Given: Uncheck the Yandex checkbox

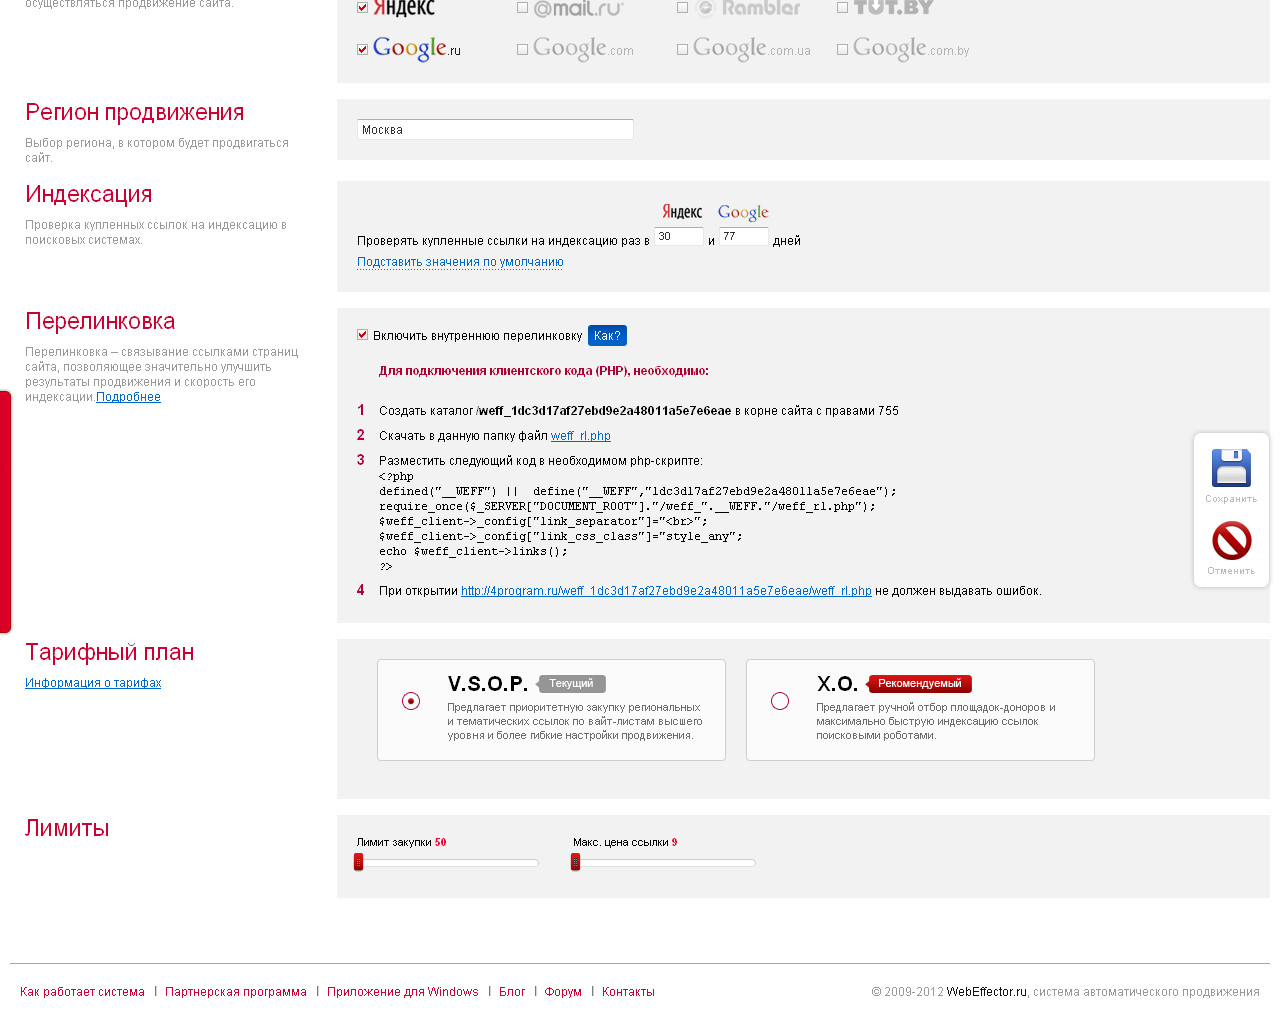Looking at the screenshot, I should (x=362, y=7).
